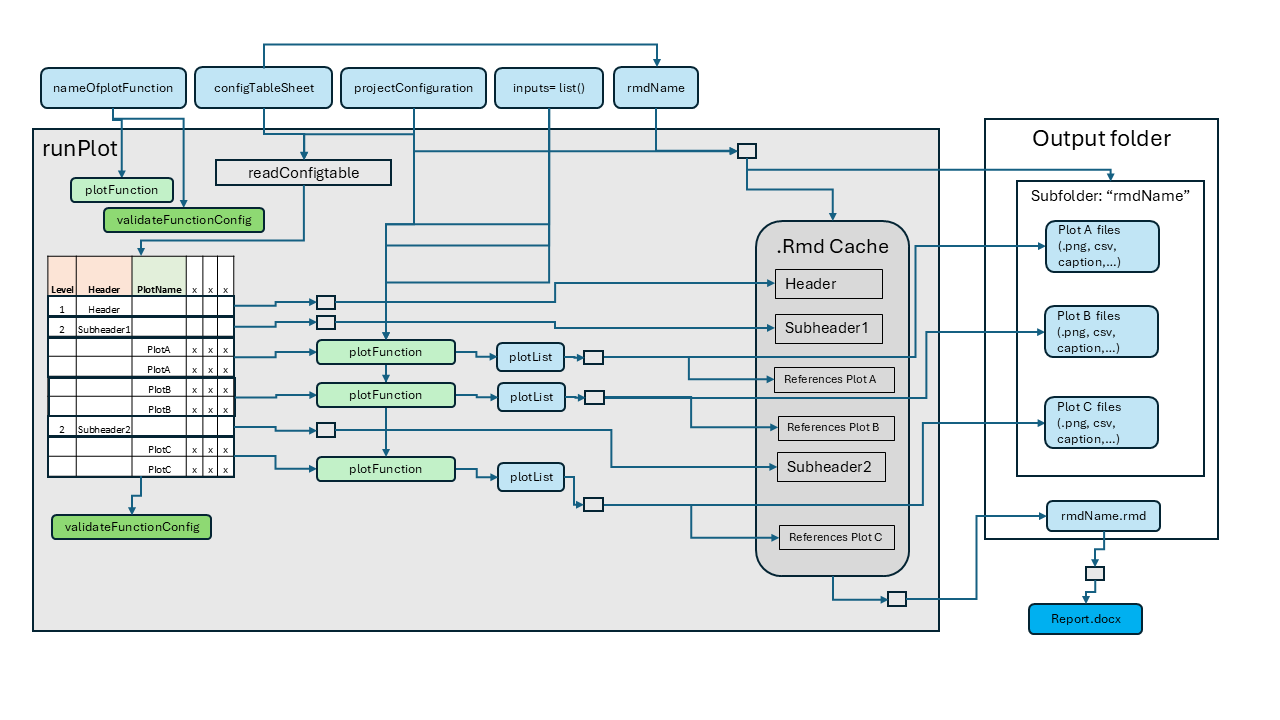Viewport: 1280px width, 720px height.
Task: Open the readConfigtable step
Action: point(303,172)
